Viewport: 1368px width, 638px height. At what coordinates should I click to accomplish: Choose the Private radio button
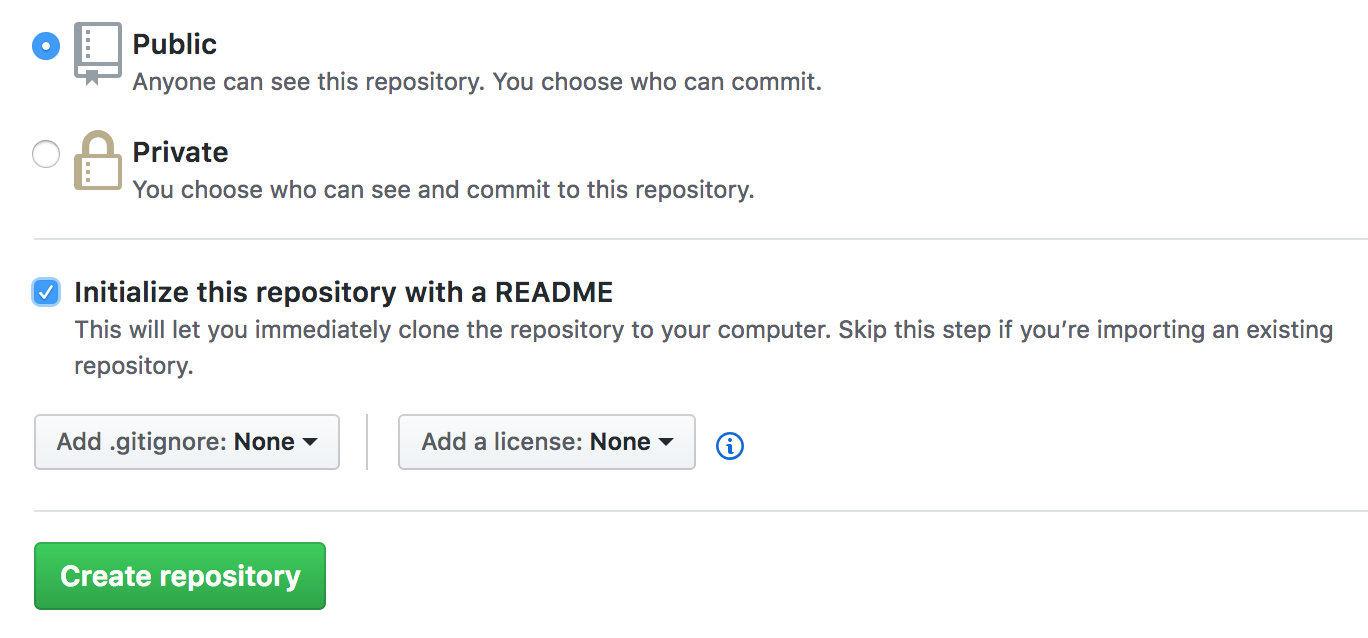[46, 154]
